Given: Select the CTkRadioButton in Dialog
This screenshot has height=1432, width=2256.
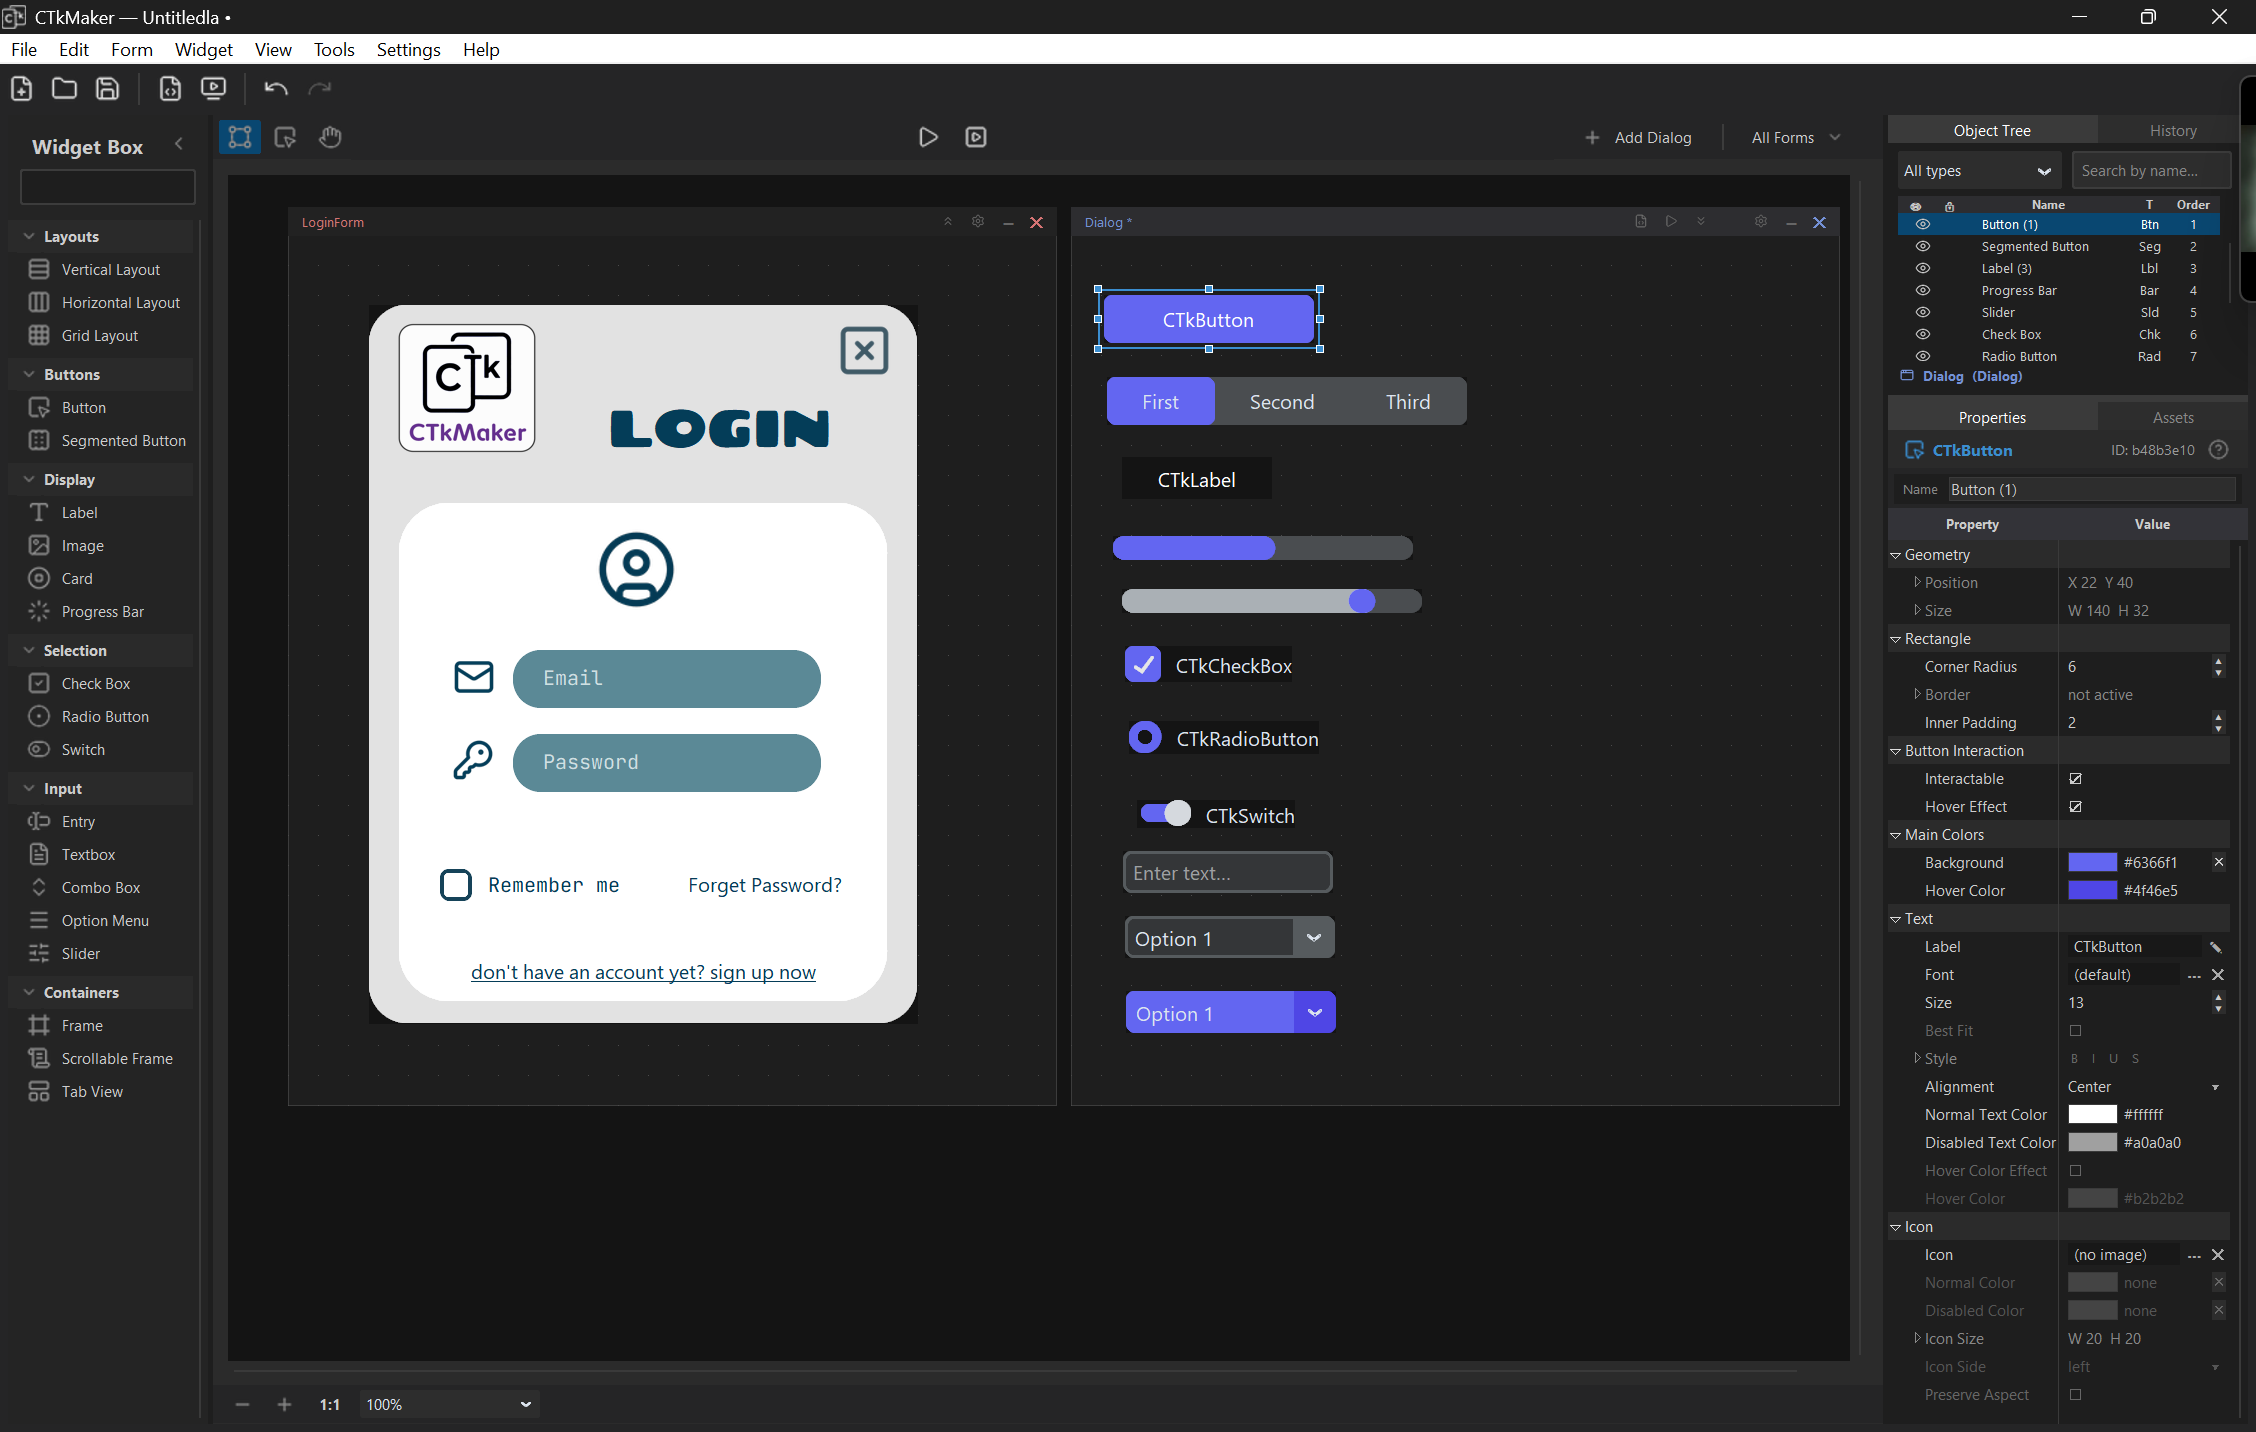Looking at the screenshot, I should point(1145,738).
